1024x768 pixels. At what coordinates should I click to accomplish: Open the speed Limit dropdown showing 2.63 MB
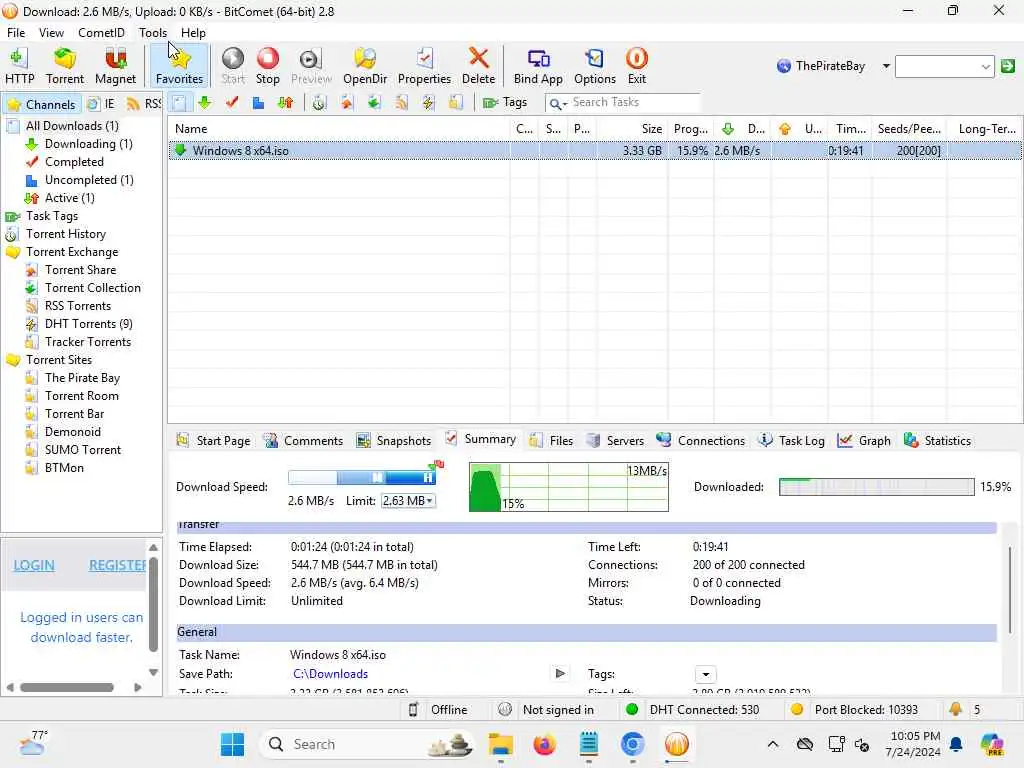point(408,501)
